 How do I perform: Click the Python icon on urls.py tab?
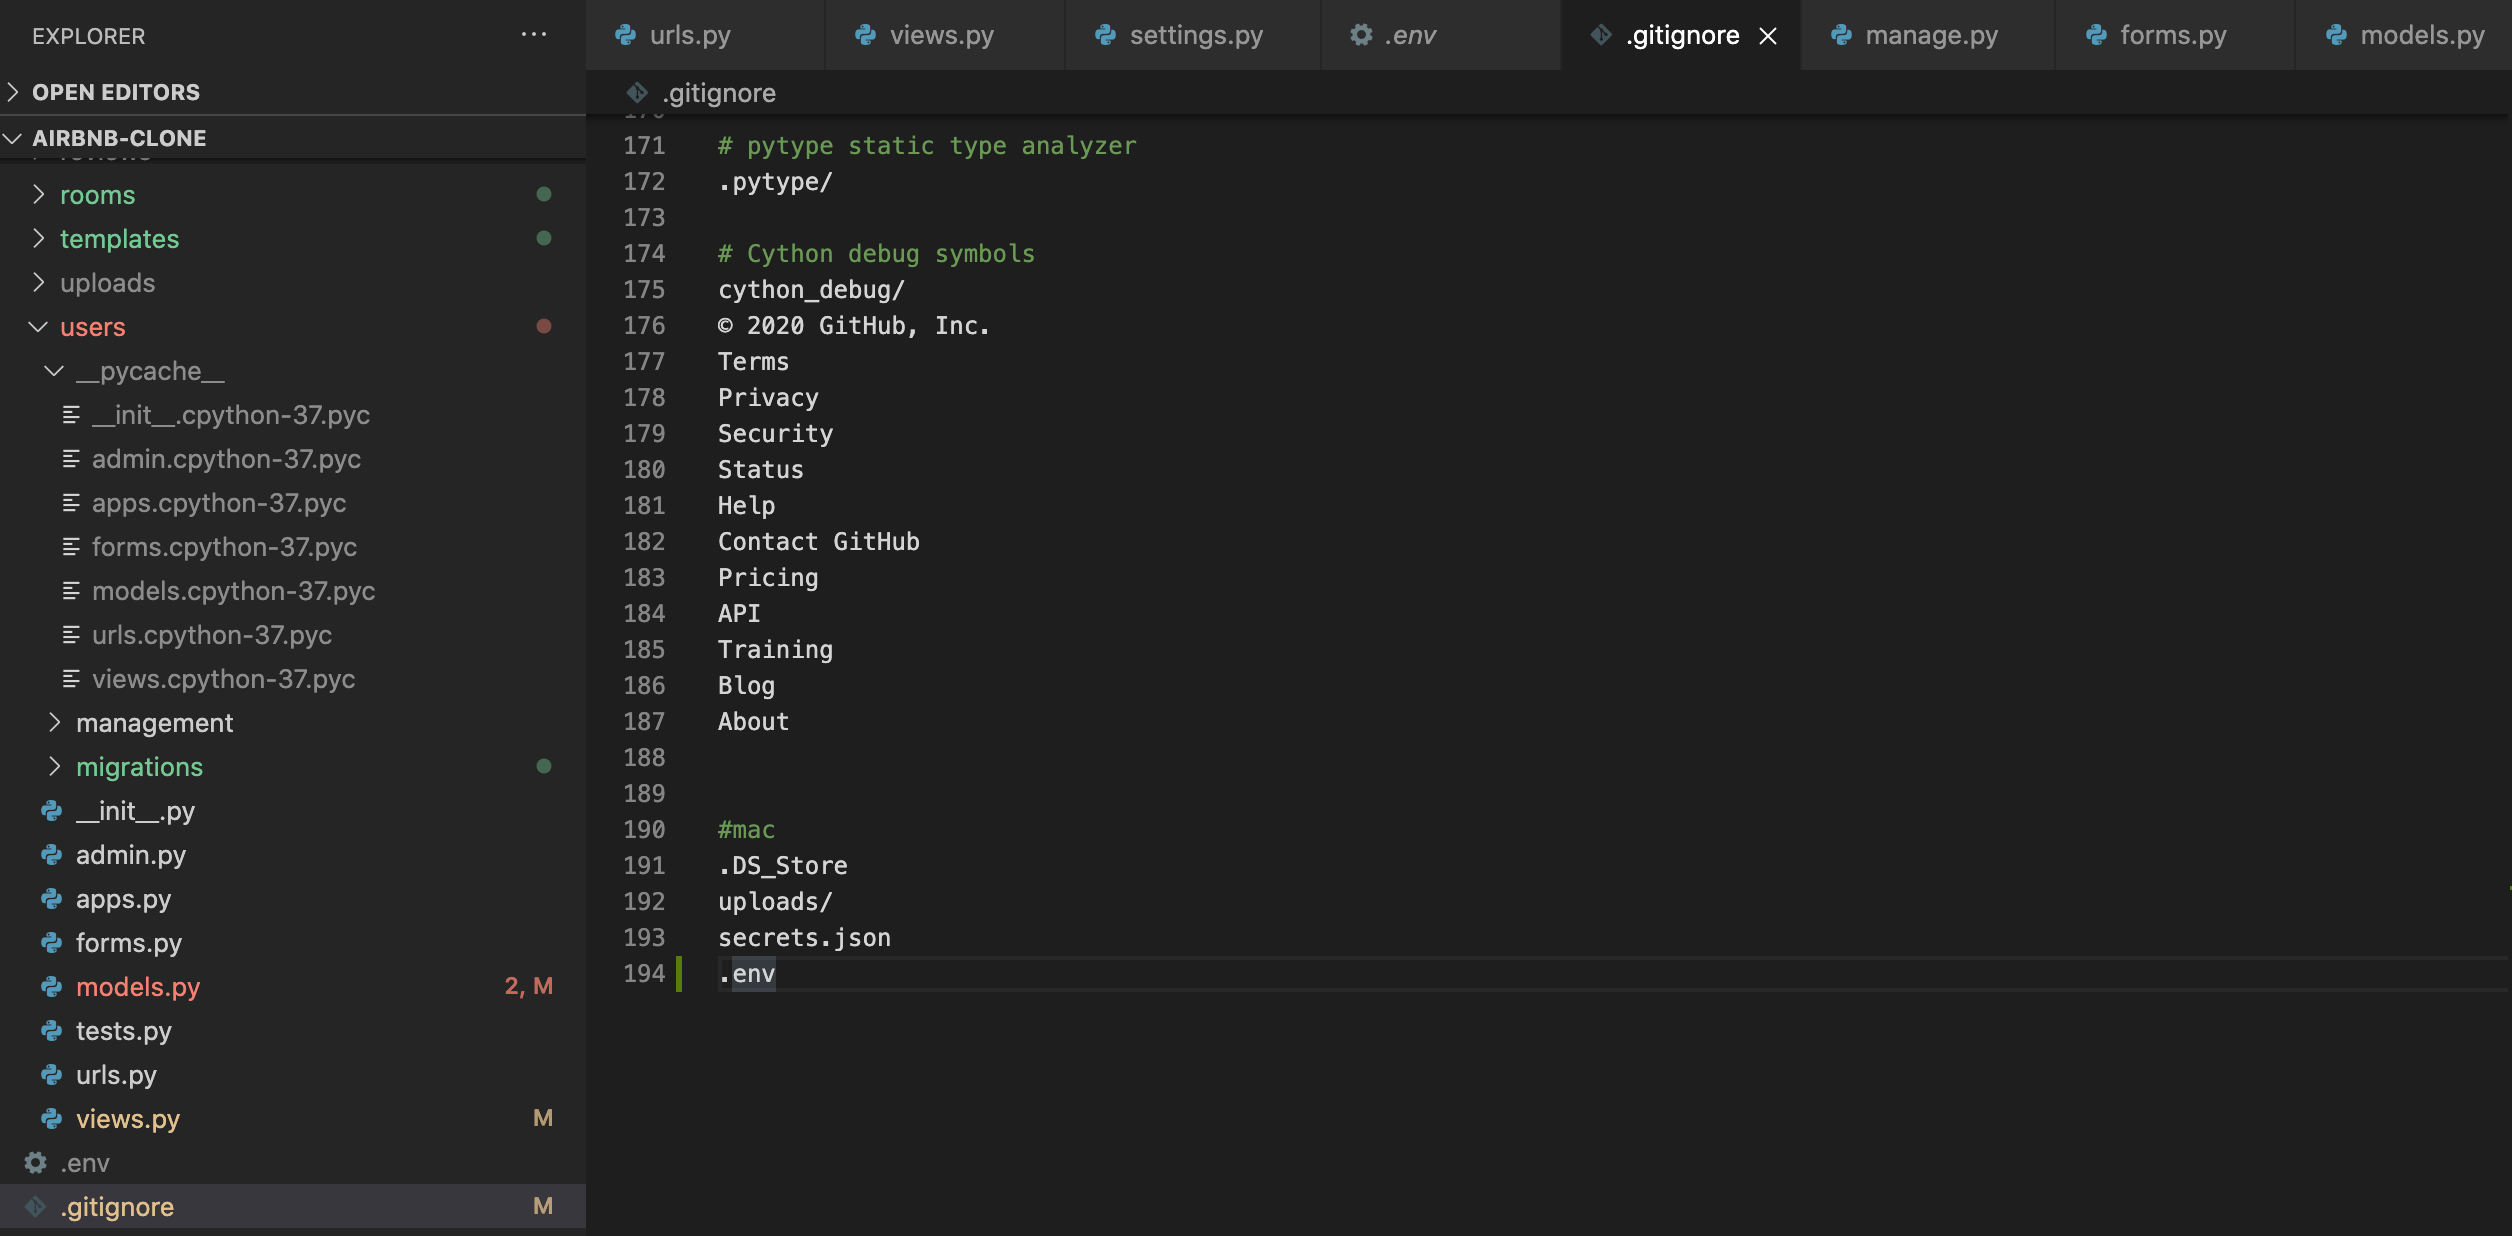coord(626,35)
